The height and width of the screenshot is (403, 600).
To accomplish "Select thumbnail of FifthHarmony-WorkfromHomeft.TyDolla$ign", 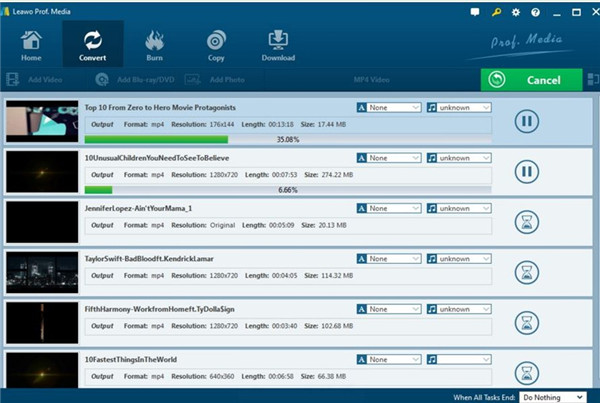I will click(42, 323).
